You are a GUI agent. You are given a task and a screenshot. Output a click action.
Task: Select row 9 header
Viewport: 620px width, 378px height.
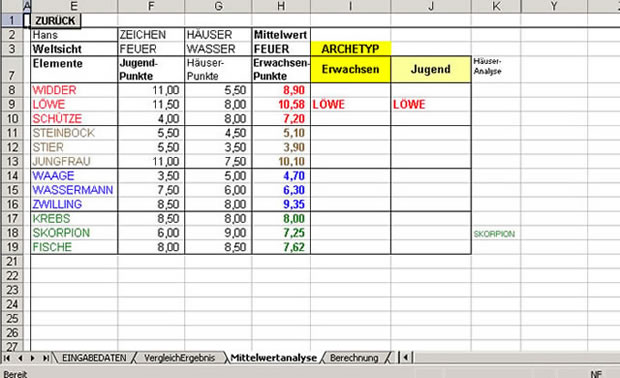point(12,104)
